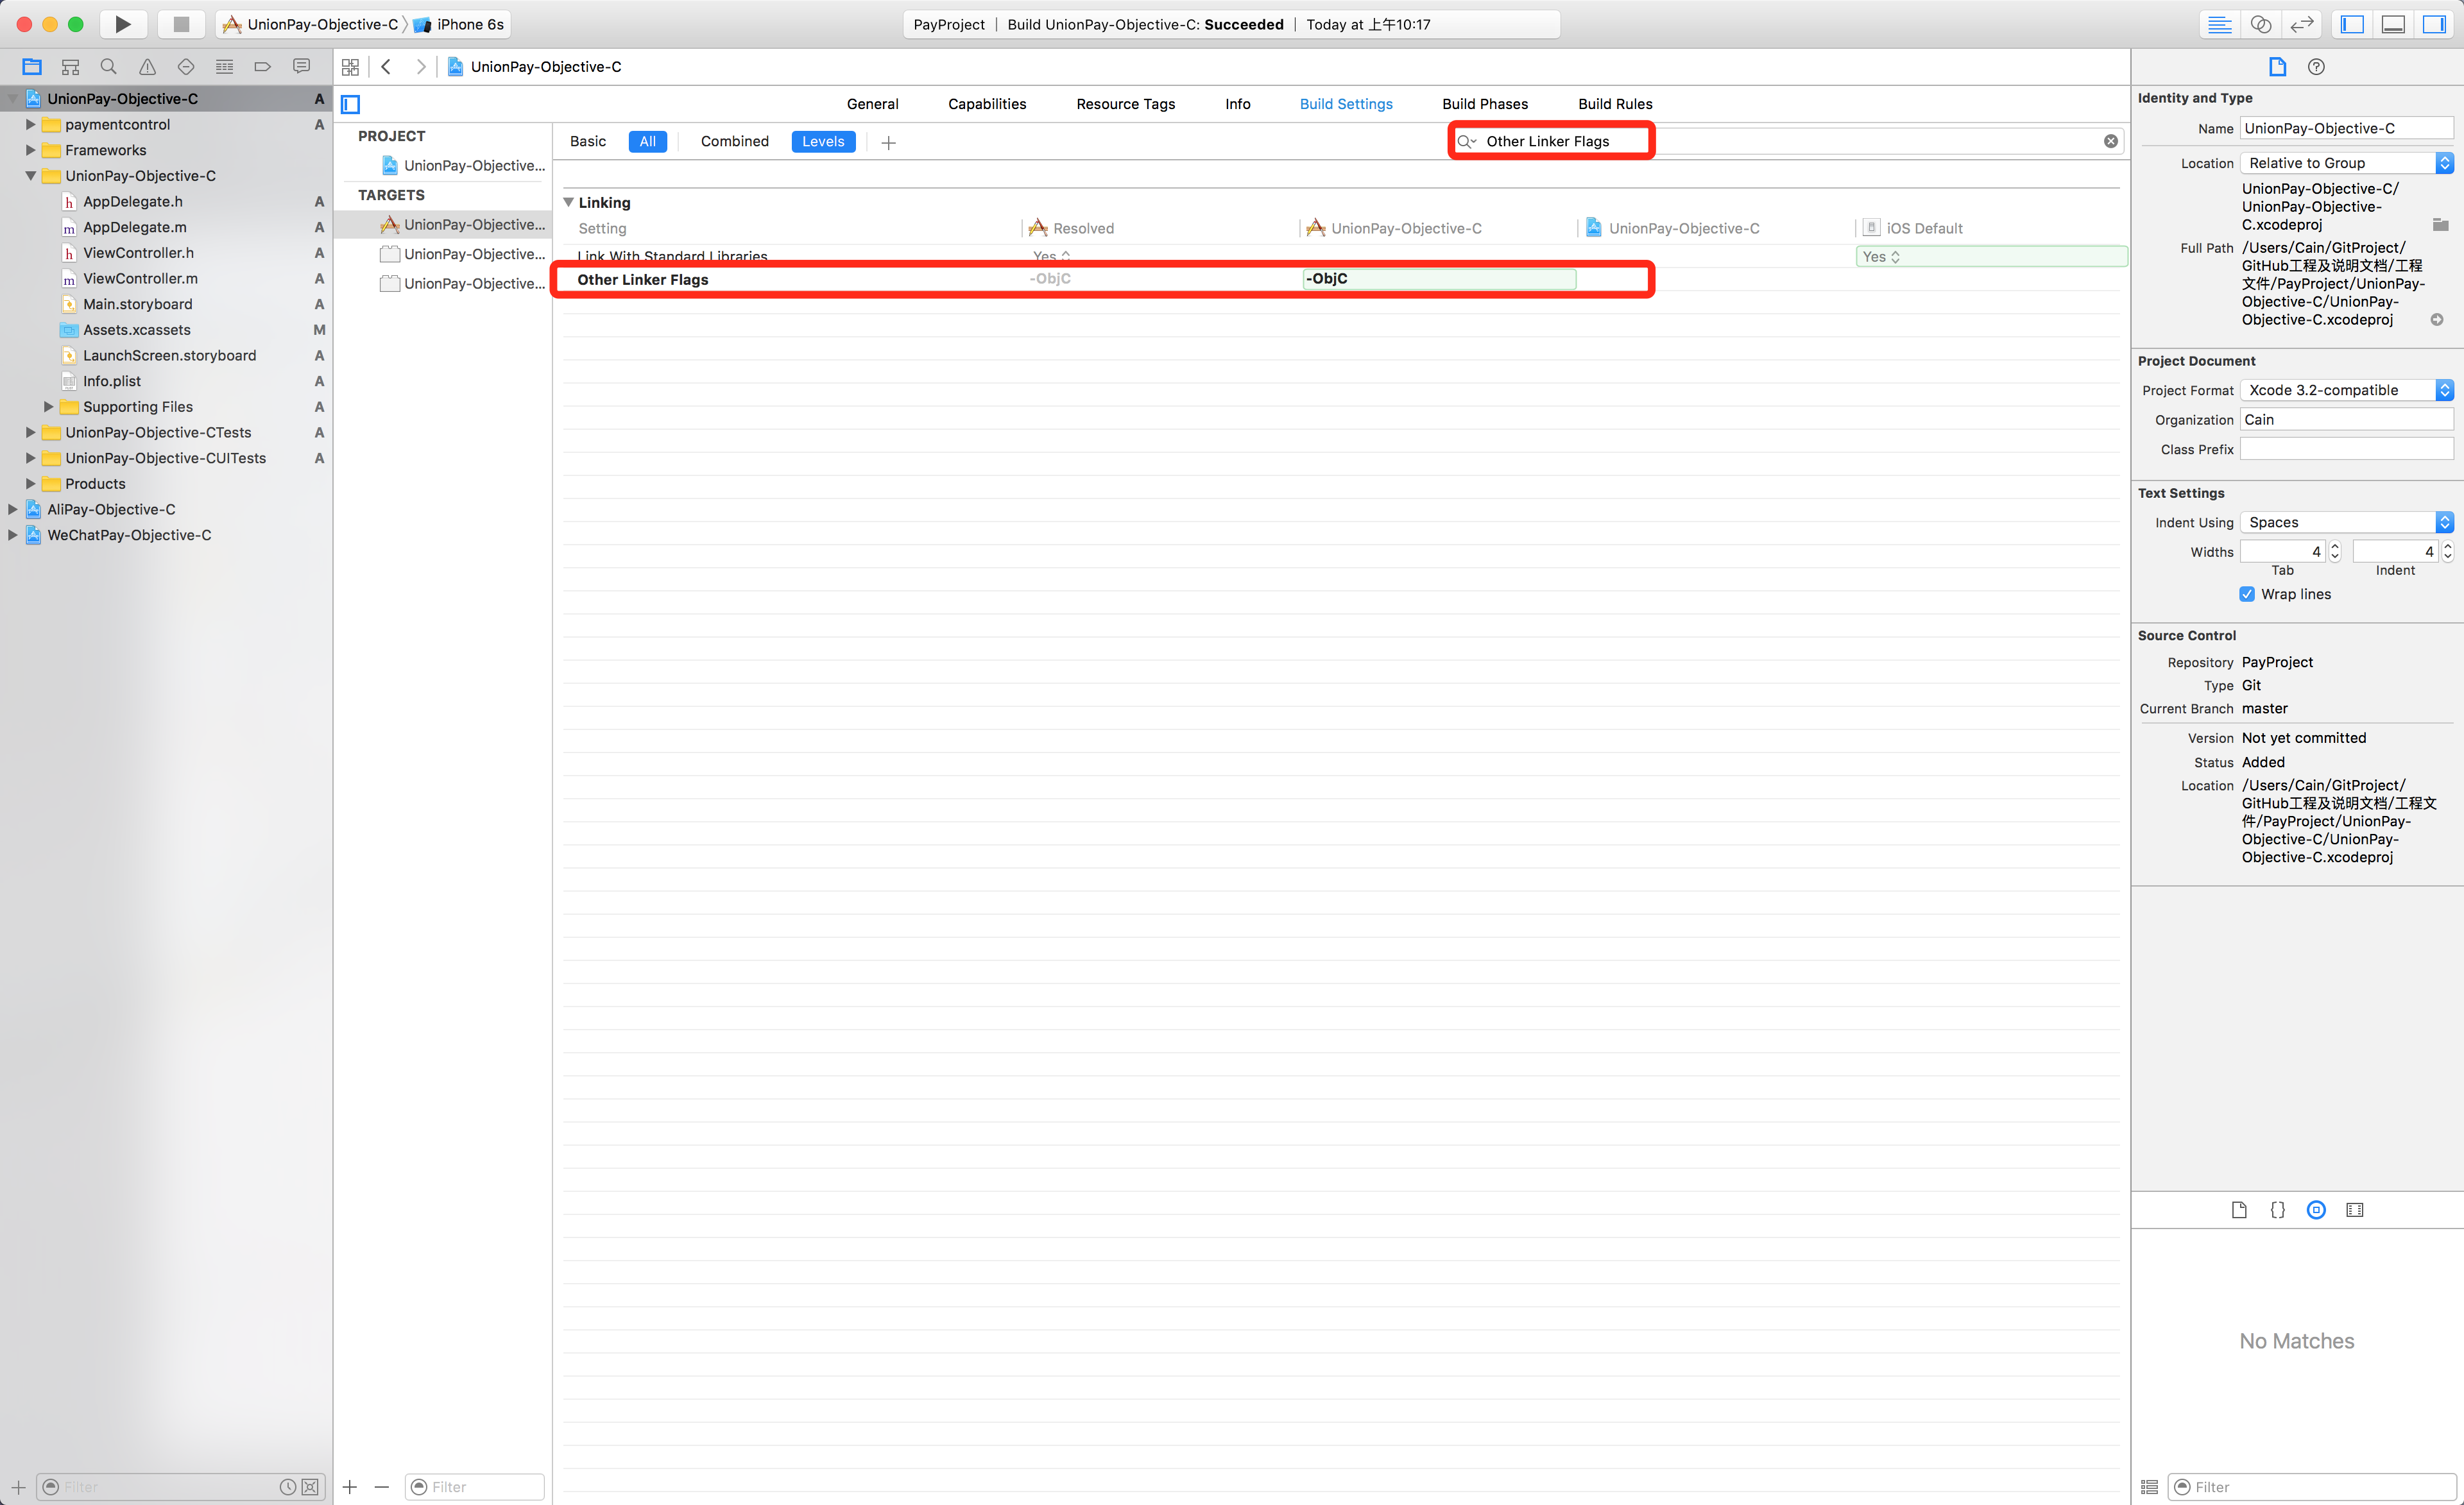Toggle the Levels view filter
This screenshot has width=2464, height=1505.
[x=822, y=141]
